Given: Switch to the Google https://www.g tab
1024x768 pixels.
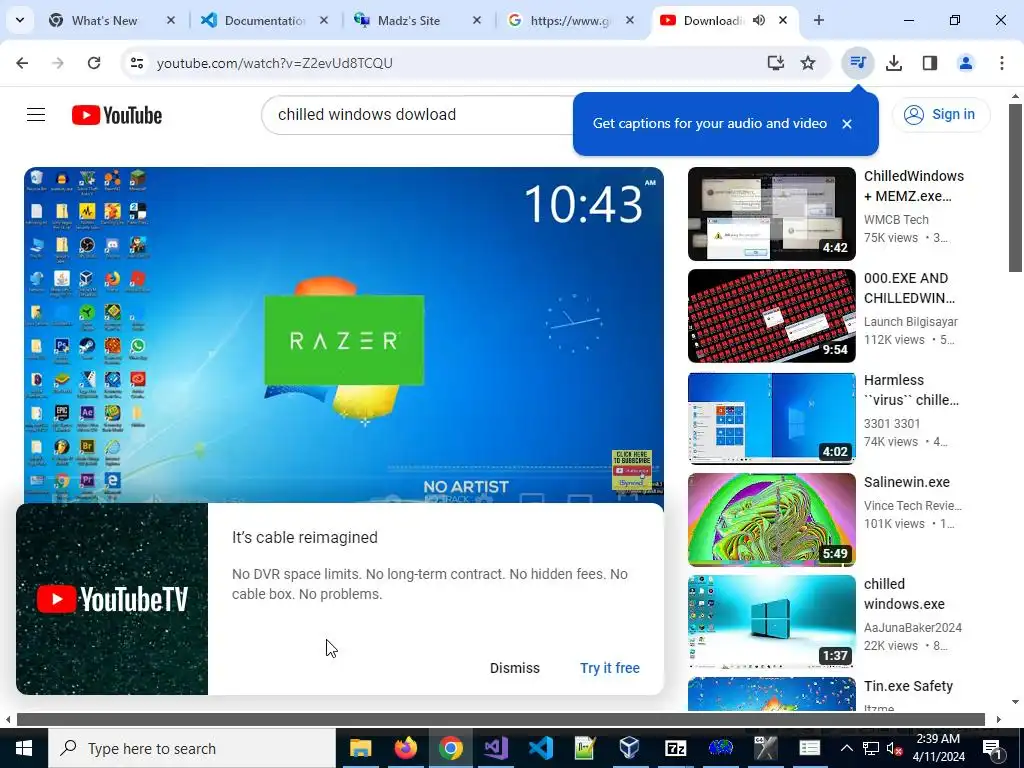Looking at the screenshot, I should (570, 21).
